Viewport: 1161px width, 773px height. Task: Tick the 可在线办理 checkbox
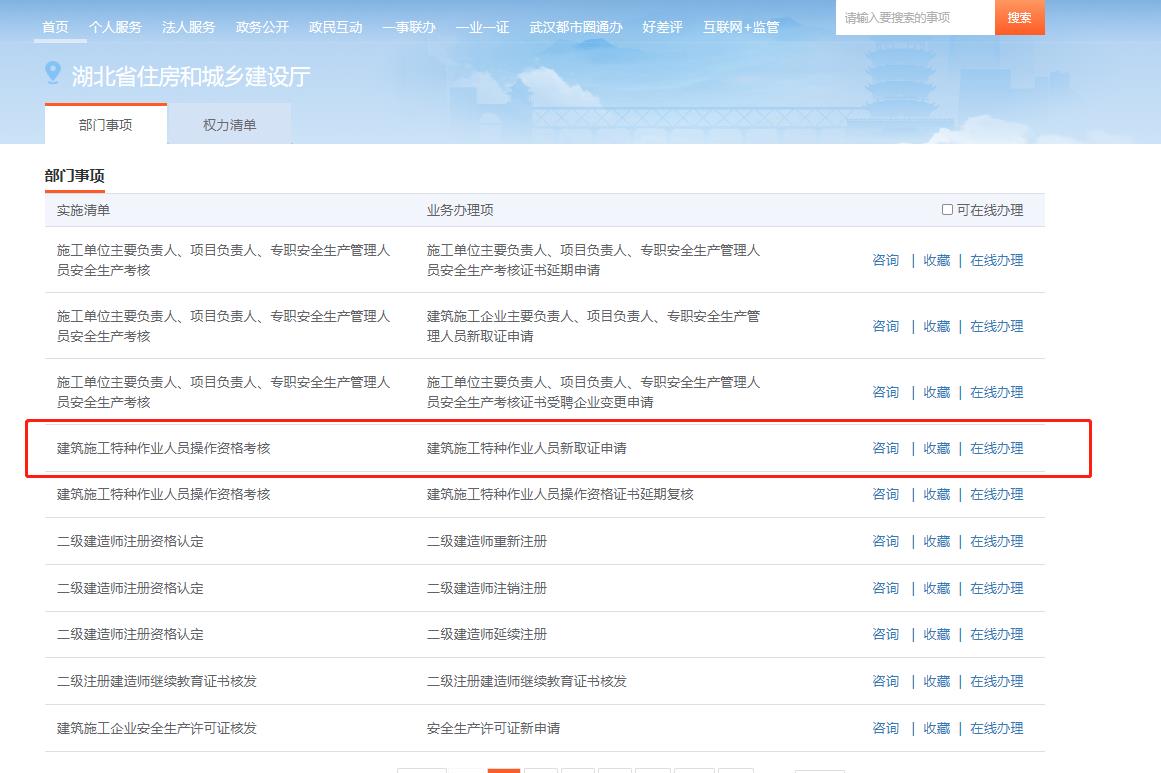point(947,210)
